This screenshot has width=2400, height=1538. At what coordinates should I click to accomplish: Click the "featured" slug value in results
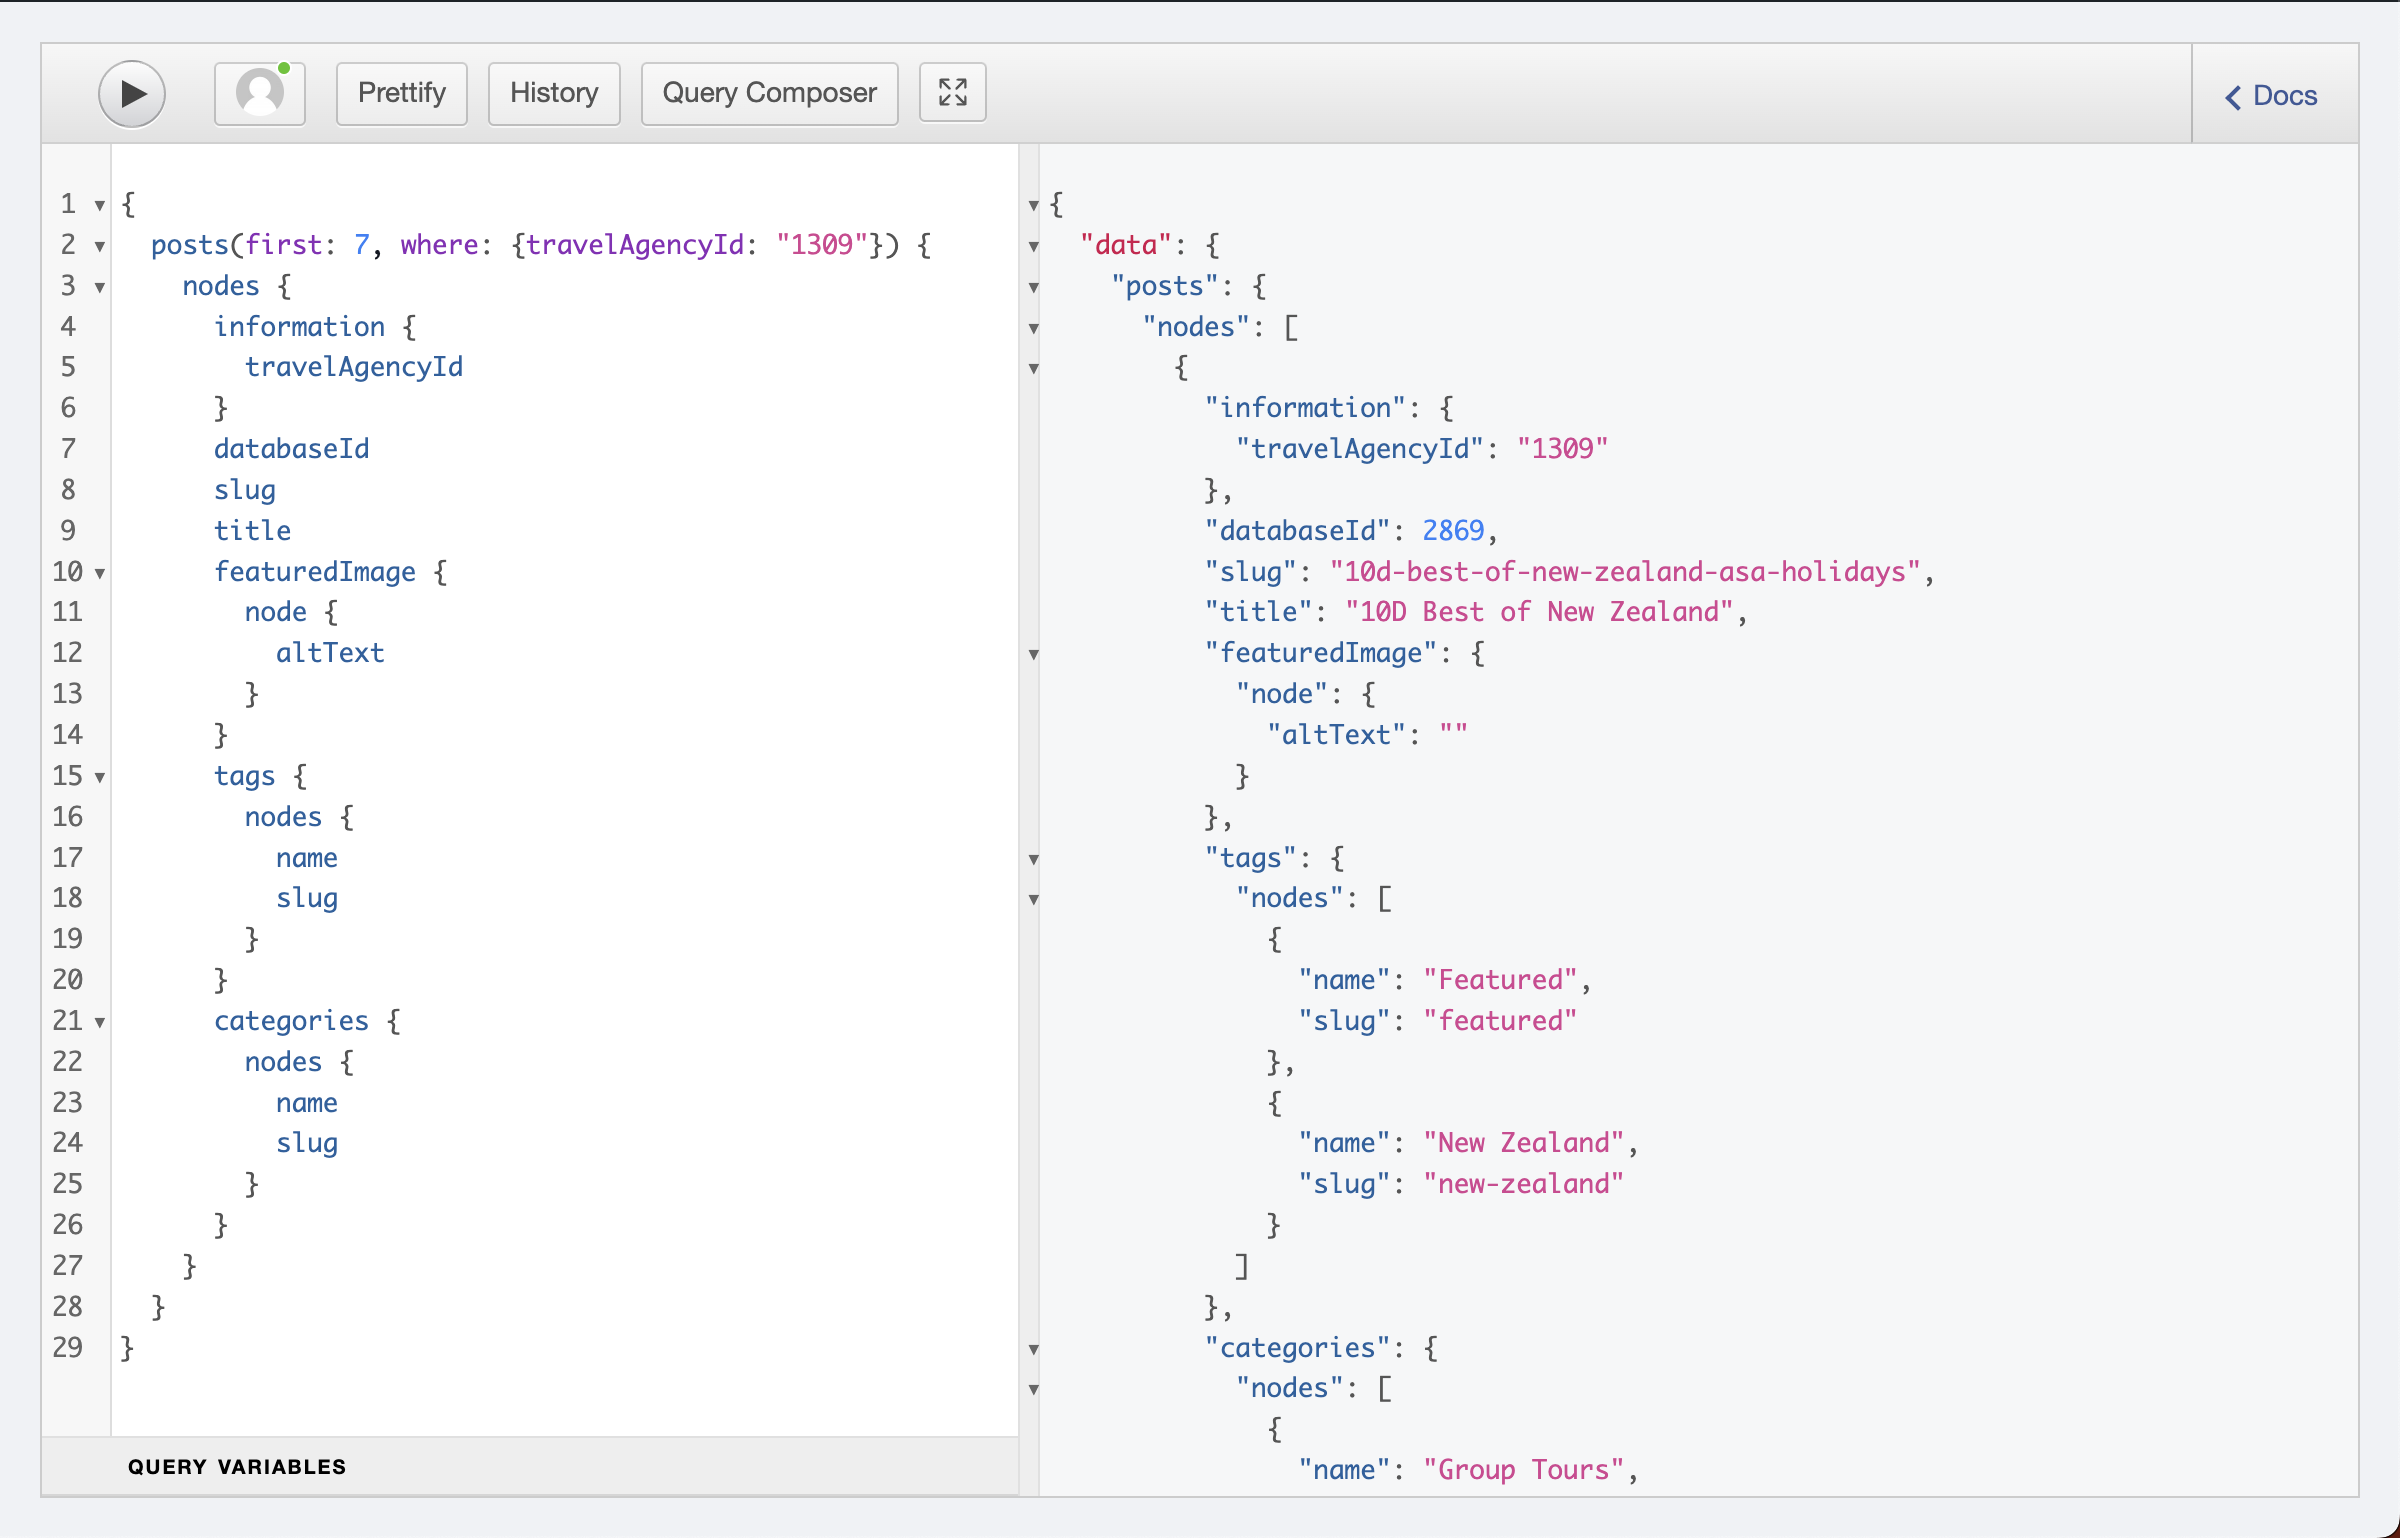pyautogui.click(x=1500, y=1021)
